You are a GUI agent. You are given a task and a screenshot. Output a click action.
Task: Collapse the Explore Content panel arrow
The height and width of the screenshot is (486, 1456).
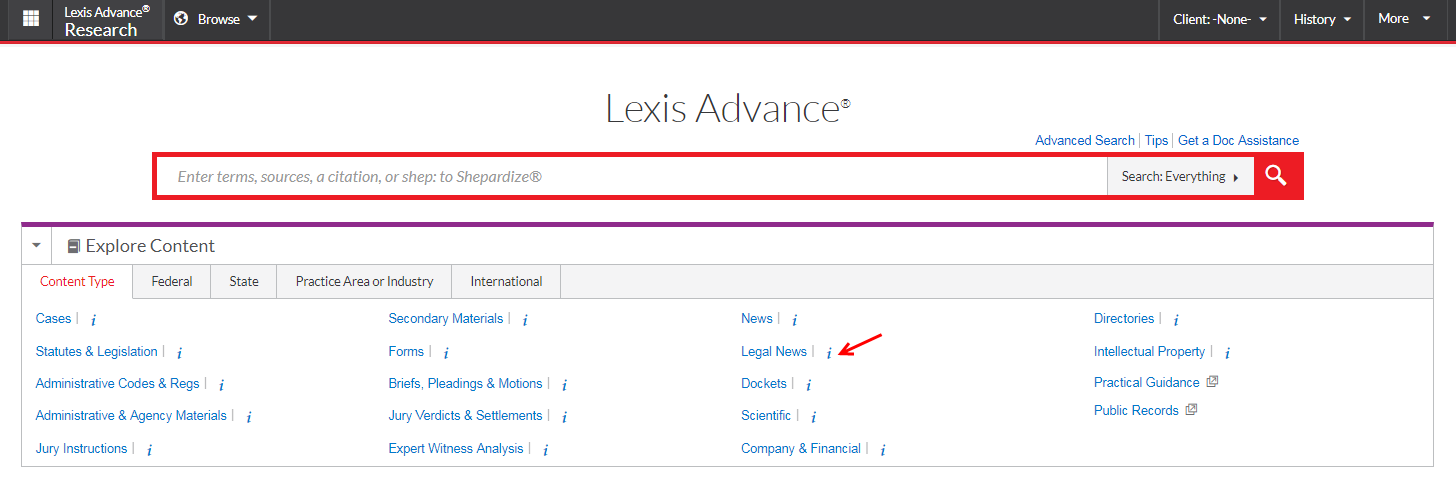pyautogui.click(x=36, y=245)
